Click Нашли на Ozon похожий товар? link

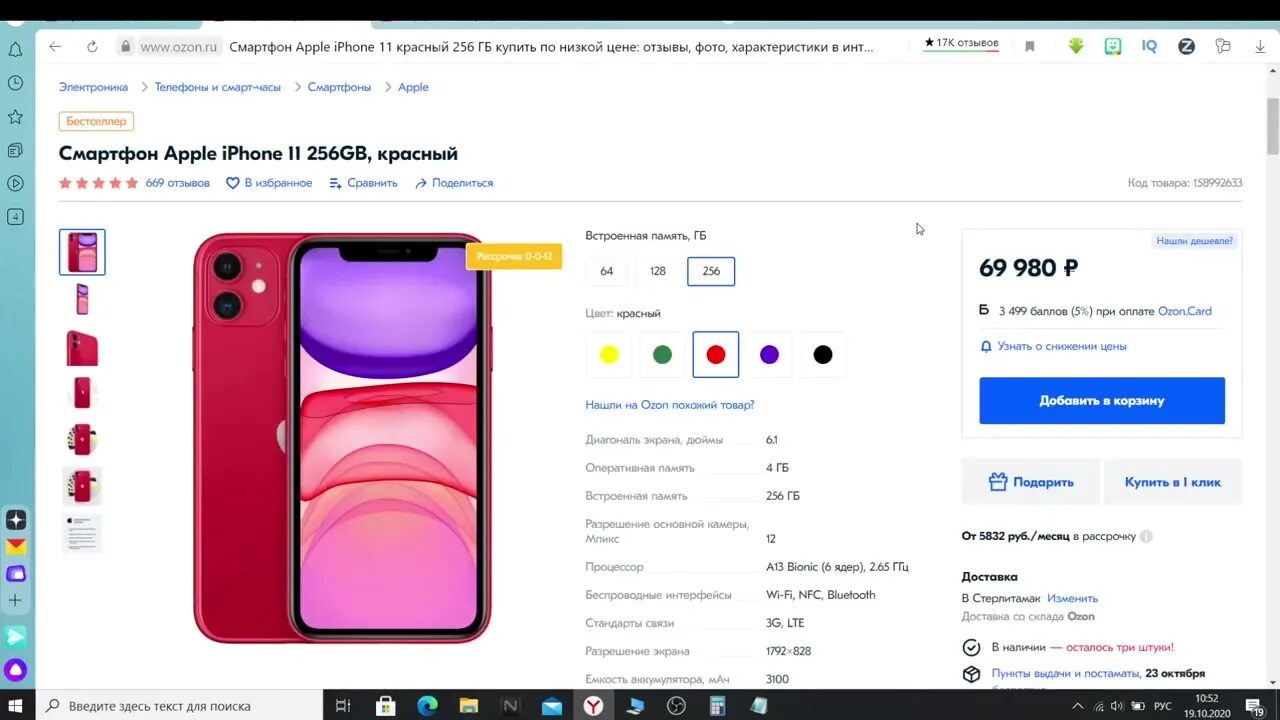pyautogui.click(x=670, y=405)
